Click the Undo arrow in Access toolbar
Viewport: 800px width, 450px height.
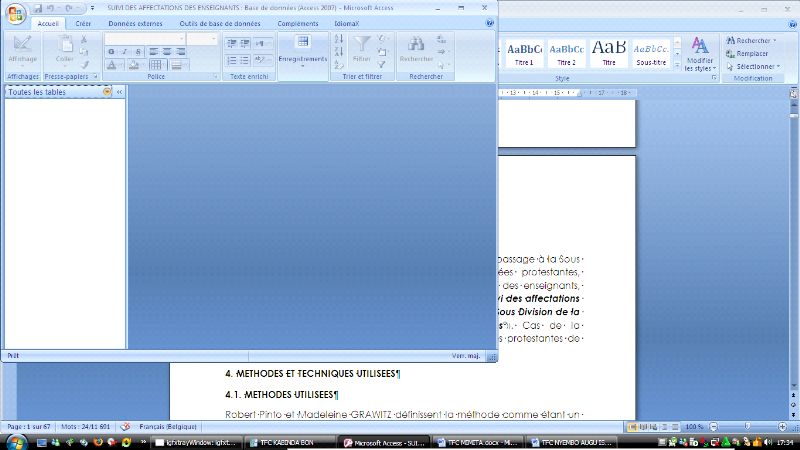(x=51, y=8)
